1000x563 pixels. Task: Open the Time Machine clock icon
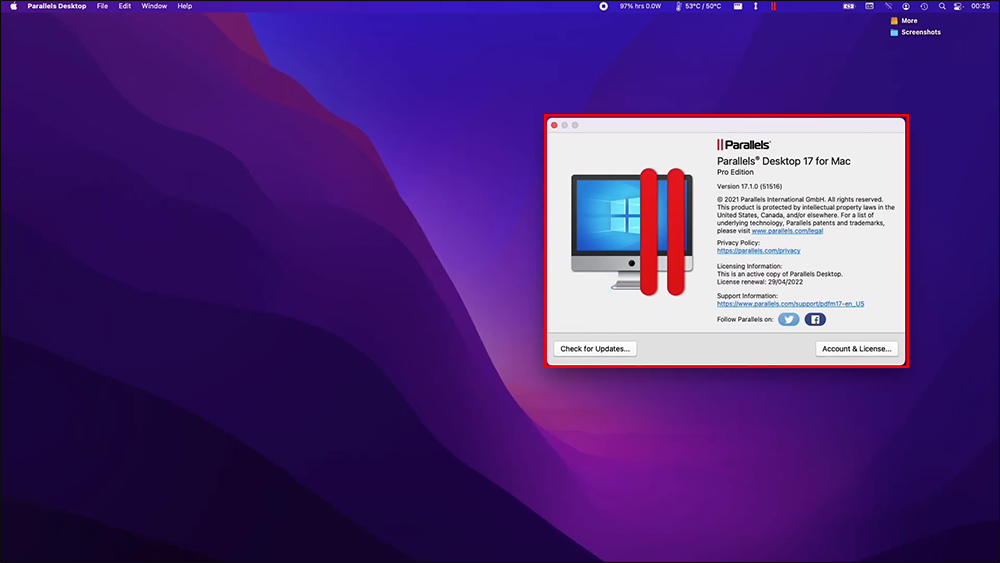pyautogui.click(x=924, y=6)
